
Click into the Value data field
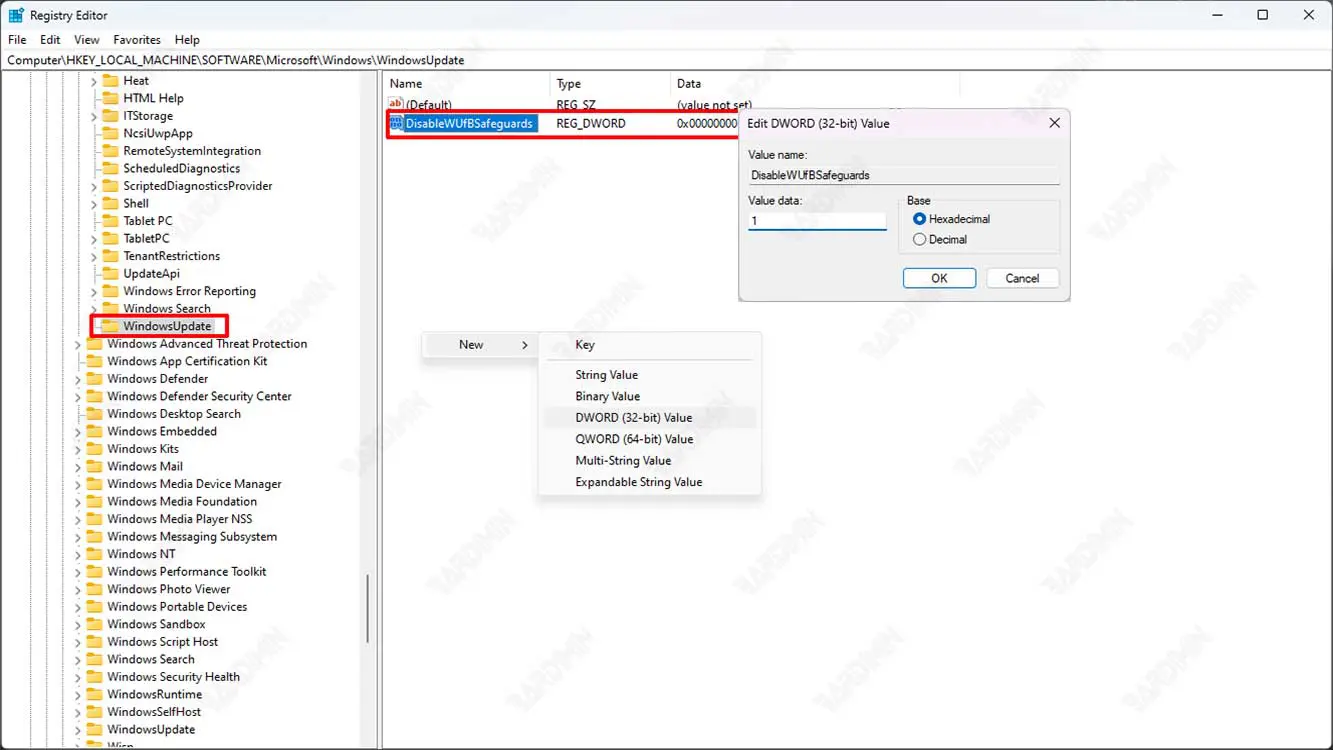[x=817, y=221]
